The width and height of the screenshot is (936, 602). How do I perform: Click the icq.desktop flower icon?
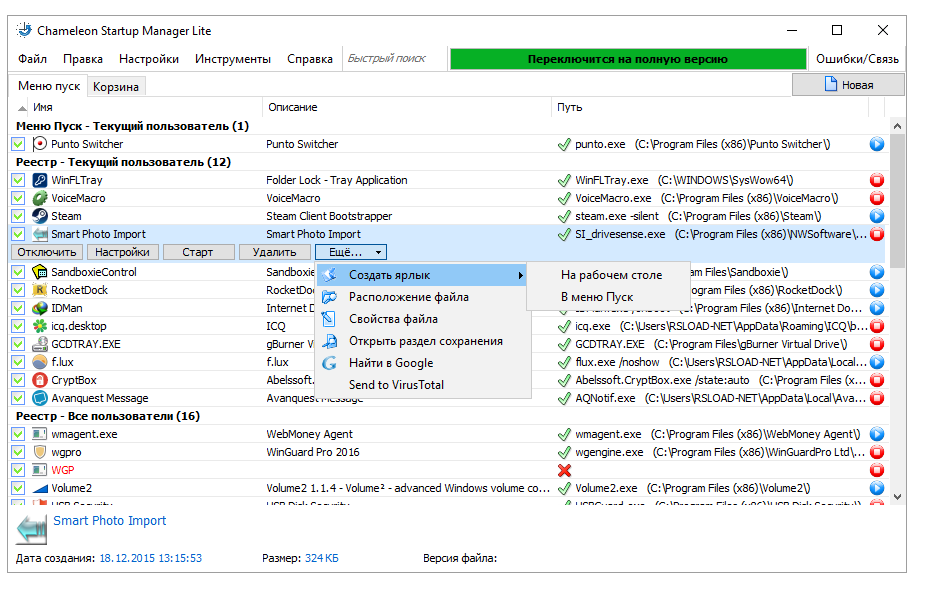coord(39,325)
